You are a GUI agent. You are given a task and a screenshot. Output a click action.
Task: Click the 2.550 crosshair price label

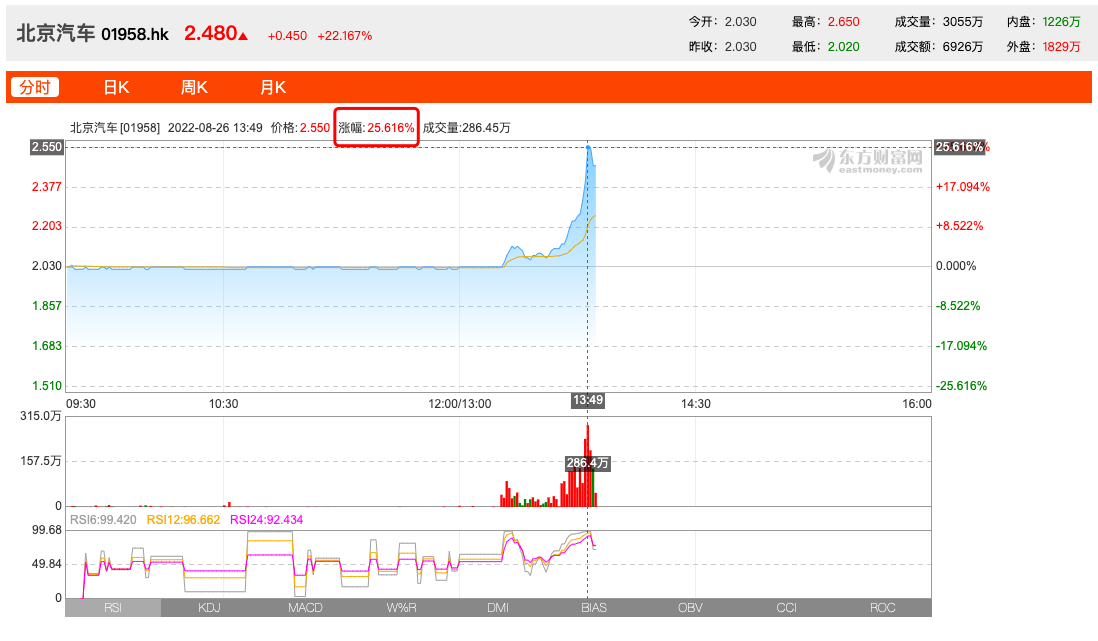pos(47,146)
